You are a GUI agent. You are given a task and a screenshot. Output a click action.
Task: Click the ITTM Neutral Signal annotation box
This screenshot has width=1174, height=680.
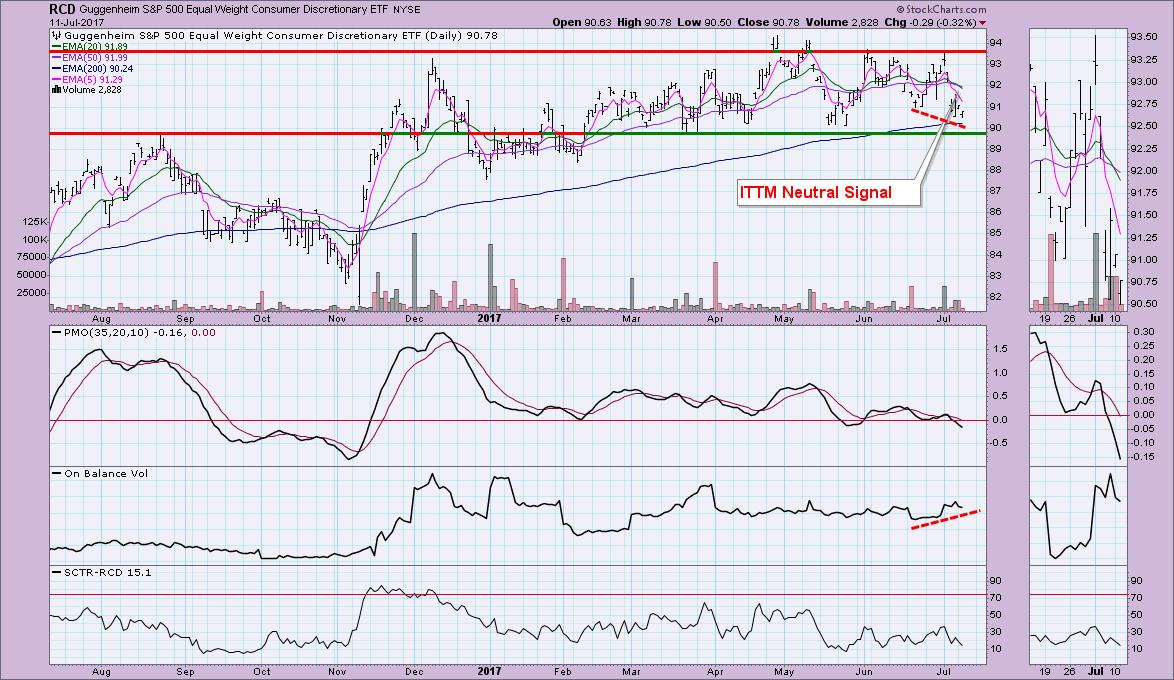click(827, 192)
